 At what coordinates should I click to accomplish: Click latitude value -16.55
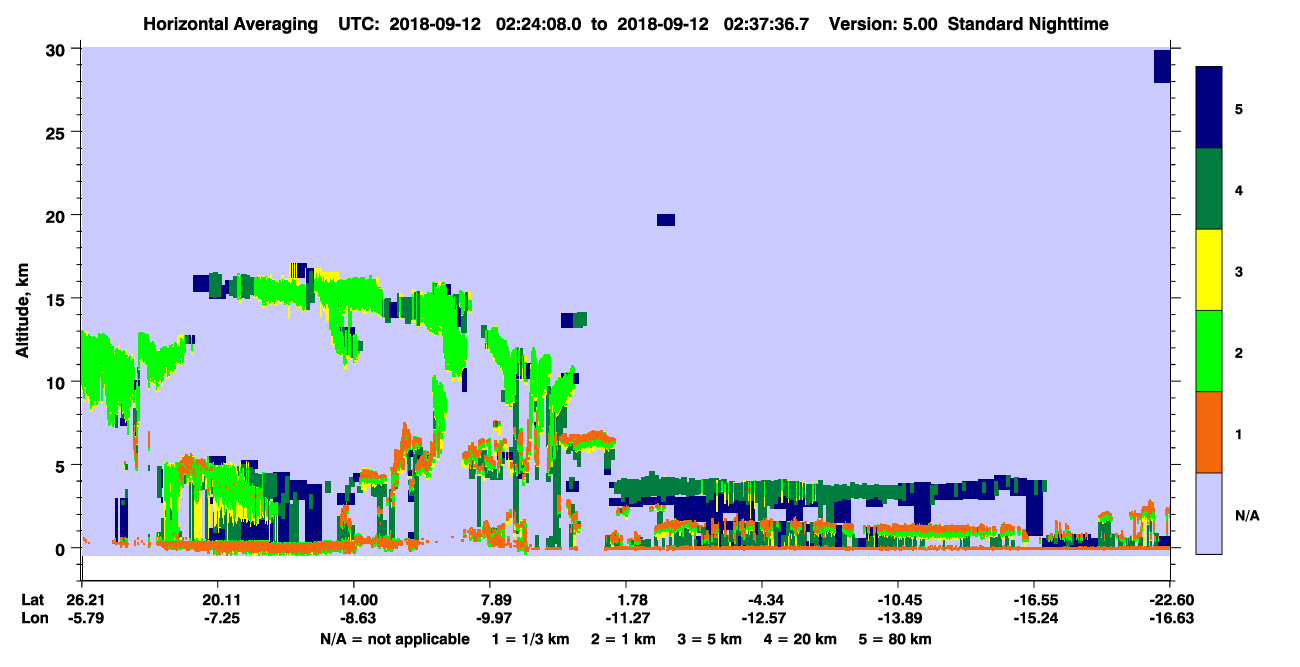coord(1034,600)
